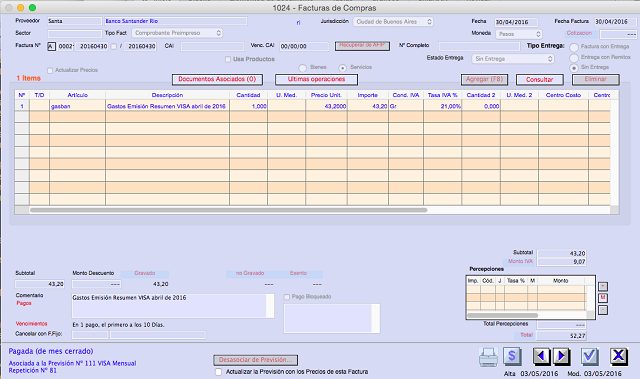
Task: Click the Monto Descuento field
Action: point(96,284)
